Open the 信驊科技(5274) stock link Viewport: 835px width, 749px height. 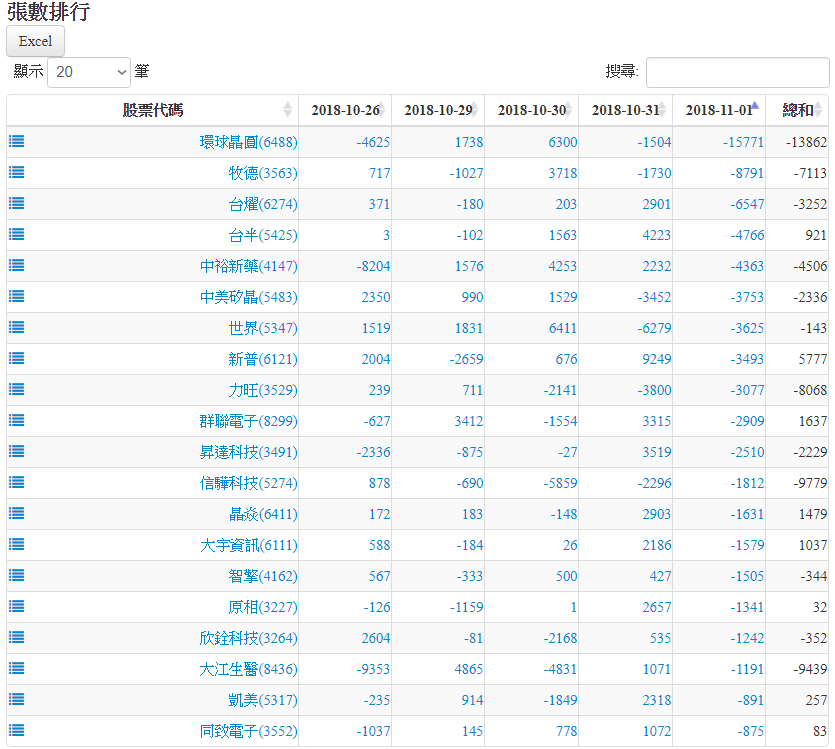tap(248, 483)
